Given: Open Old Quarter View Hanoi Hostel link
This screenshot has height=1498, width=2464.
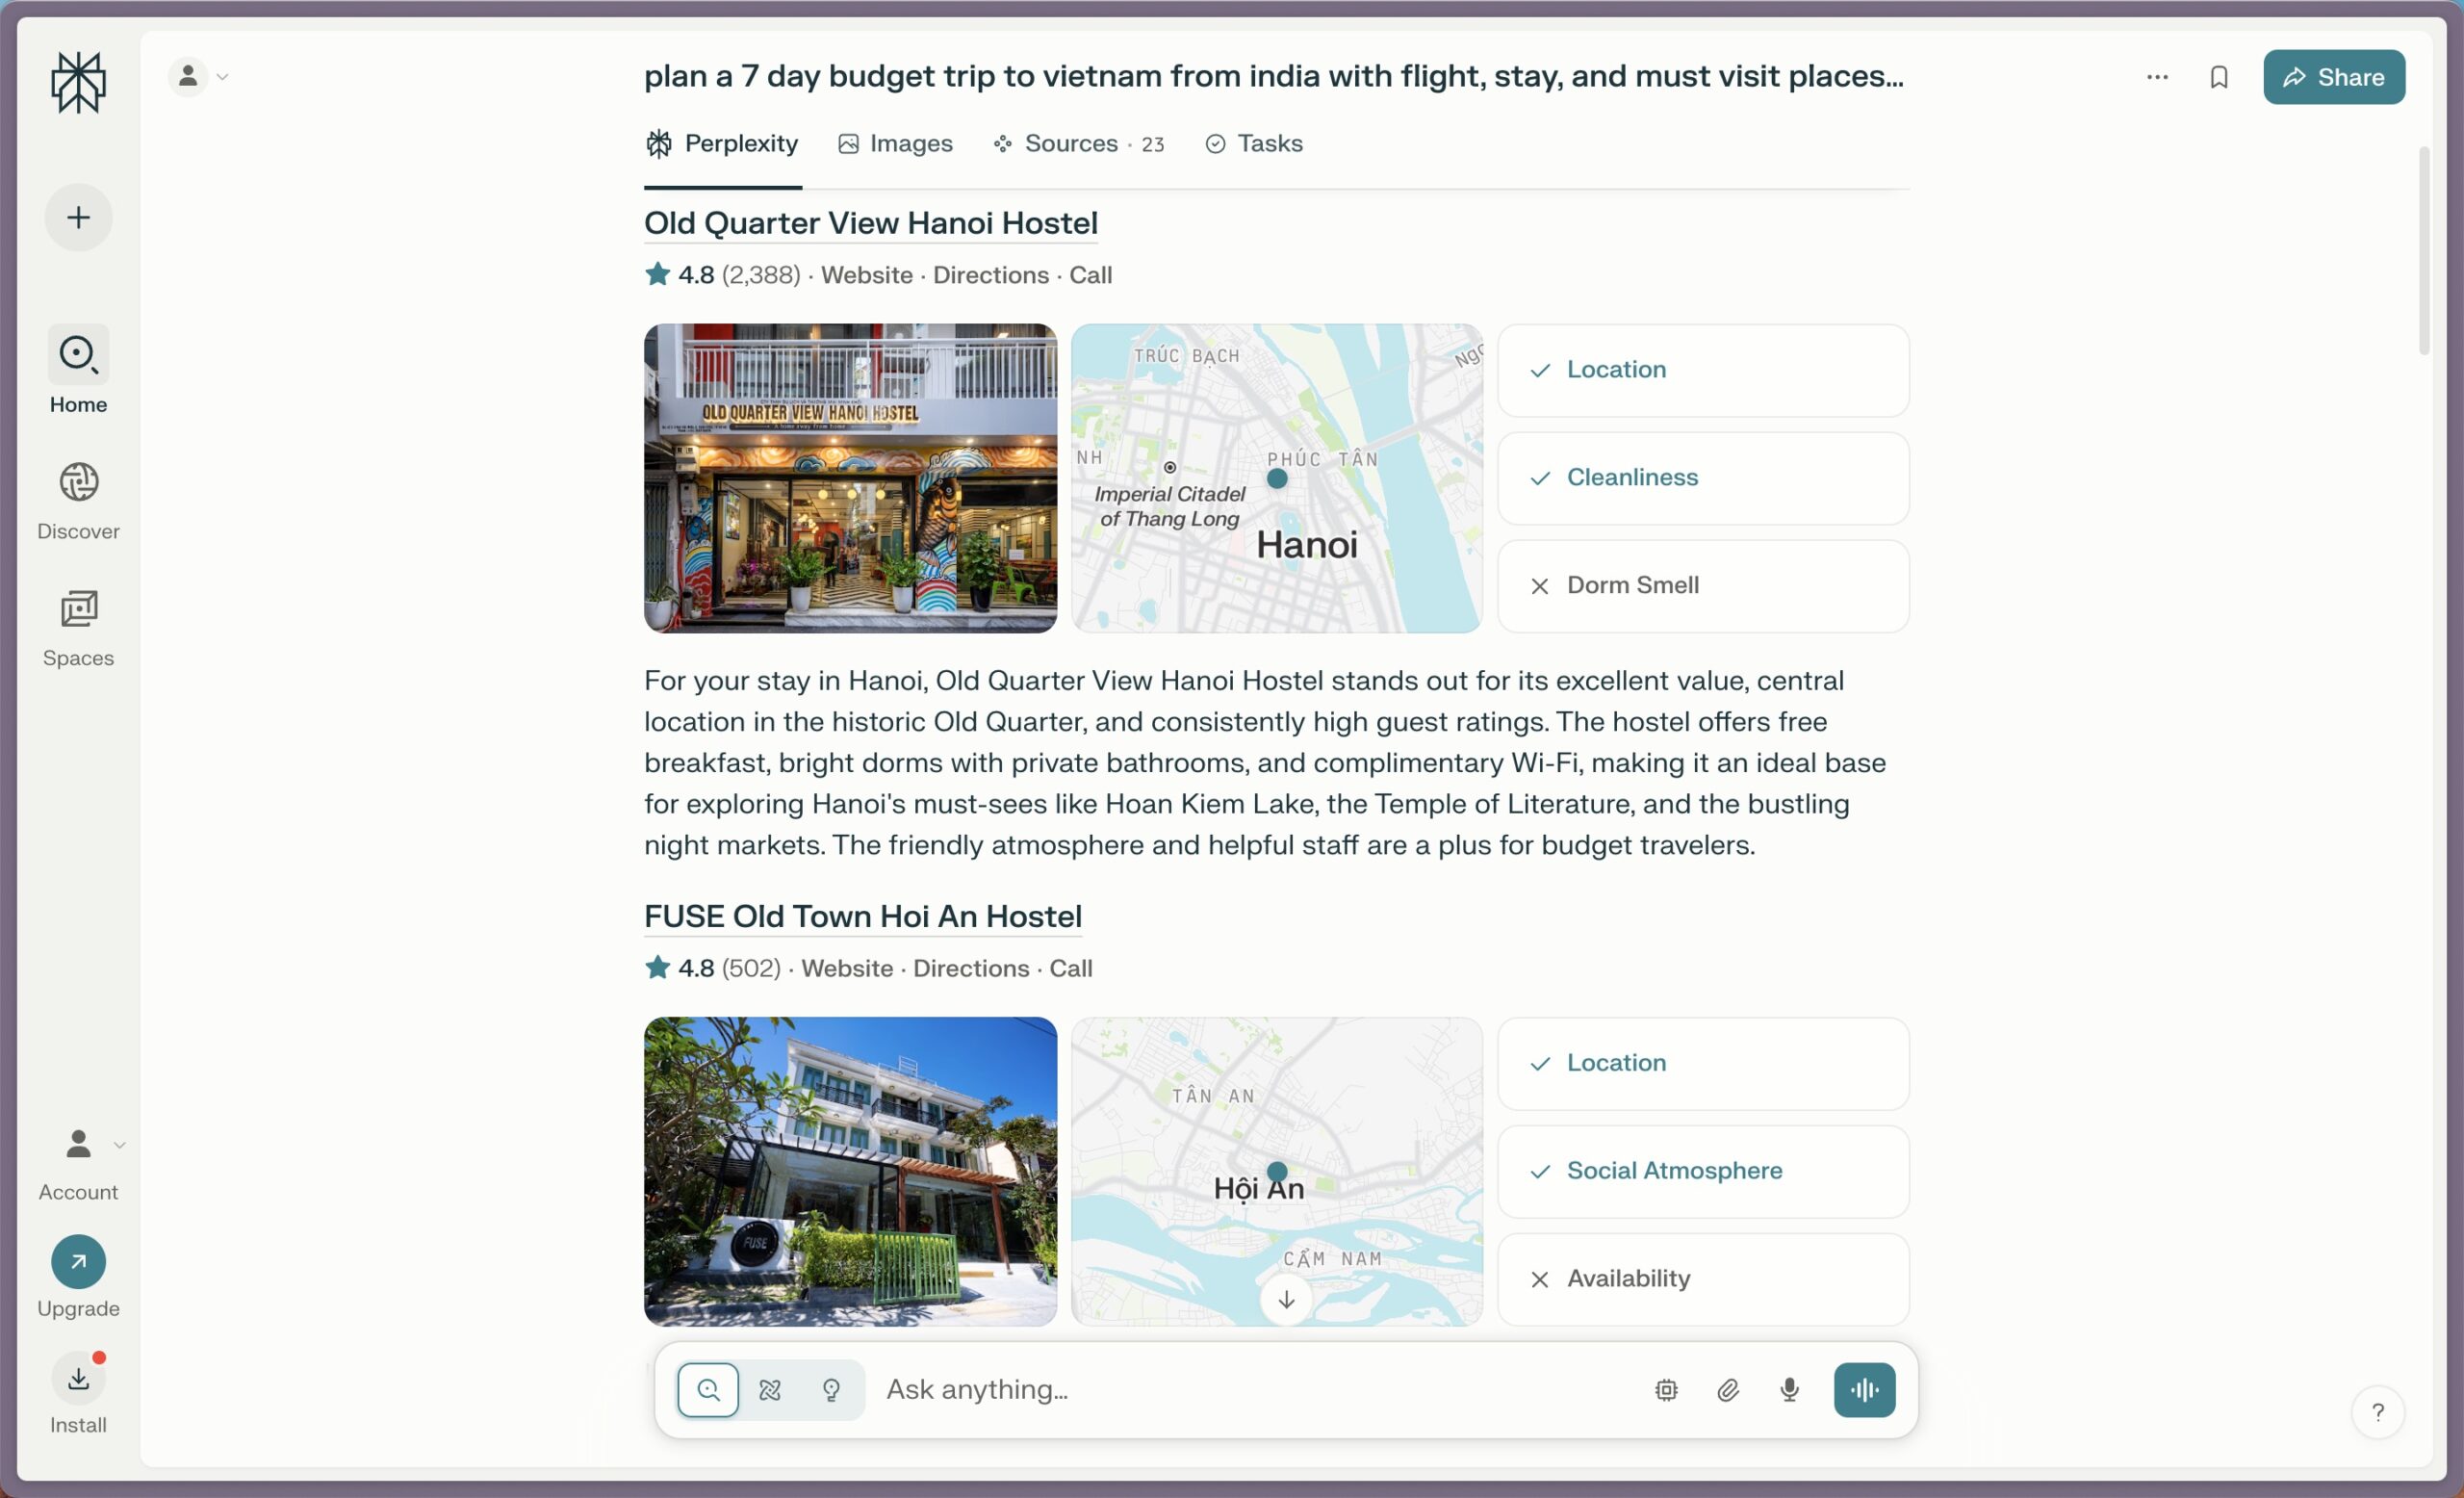Looking at the screenshot, I should pos(870,223).
